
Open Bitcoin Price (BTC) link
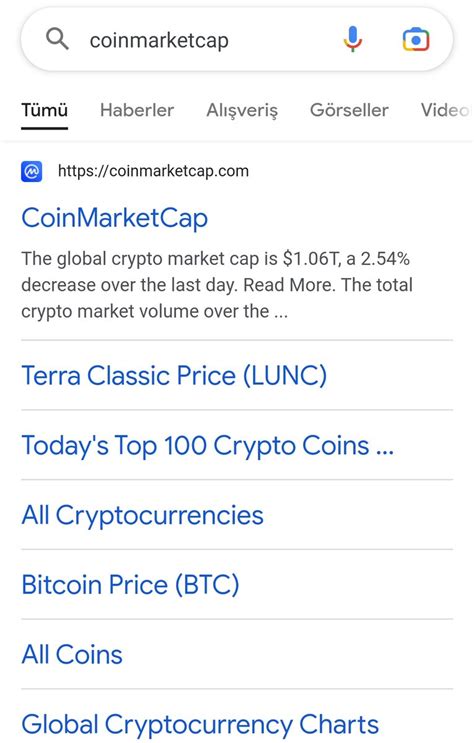pos(130,585)
